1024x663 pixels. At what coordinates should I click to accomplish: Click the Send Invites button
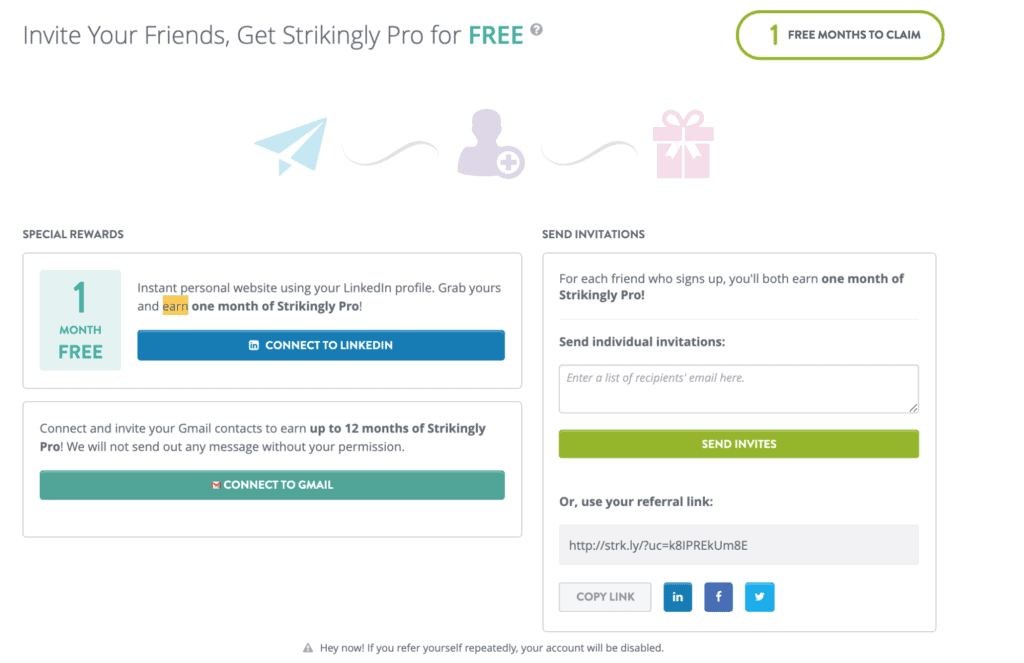pyautogui.click(x=738, y=444)
